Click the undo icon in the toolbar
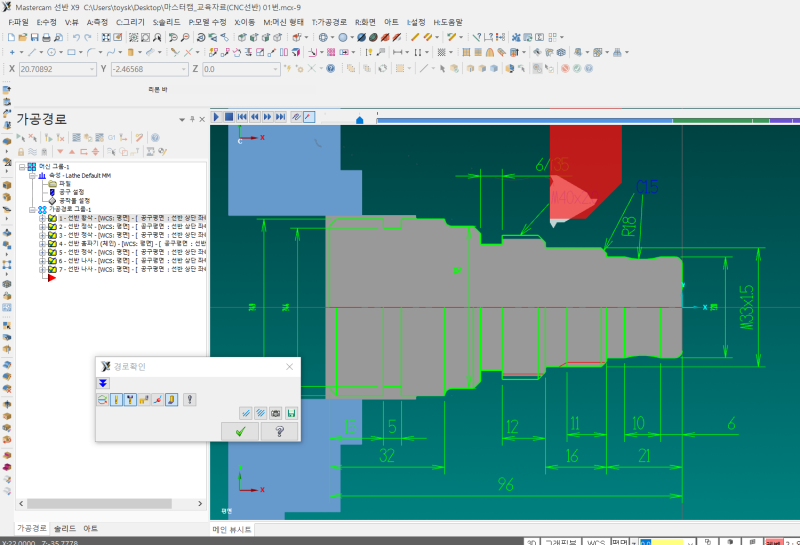800x545 pixels. pos(76,37)
